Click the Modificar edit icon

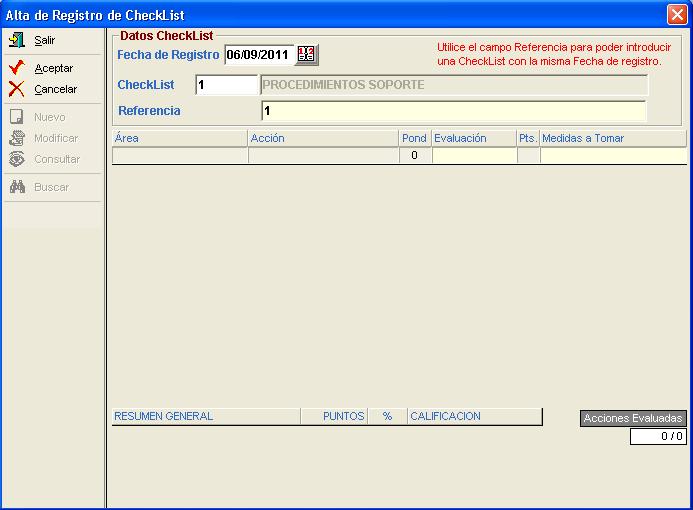coord(17,138)
